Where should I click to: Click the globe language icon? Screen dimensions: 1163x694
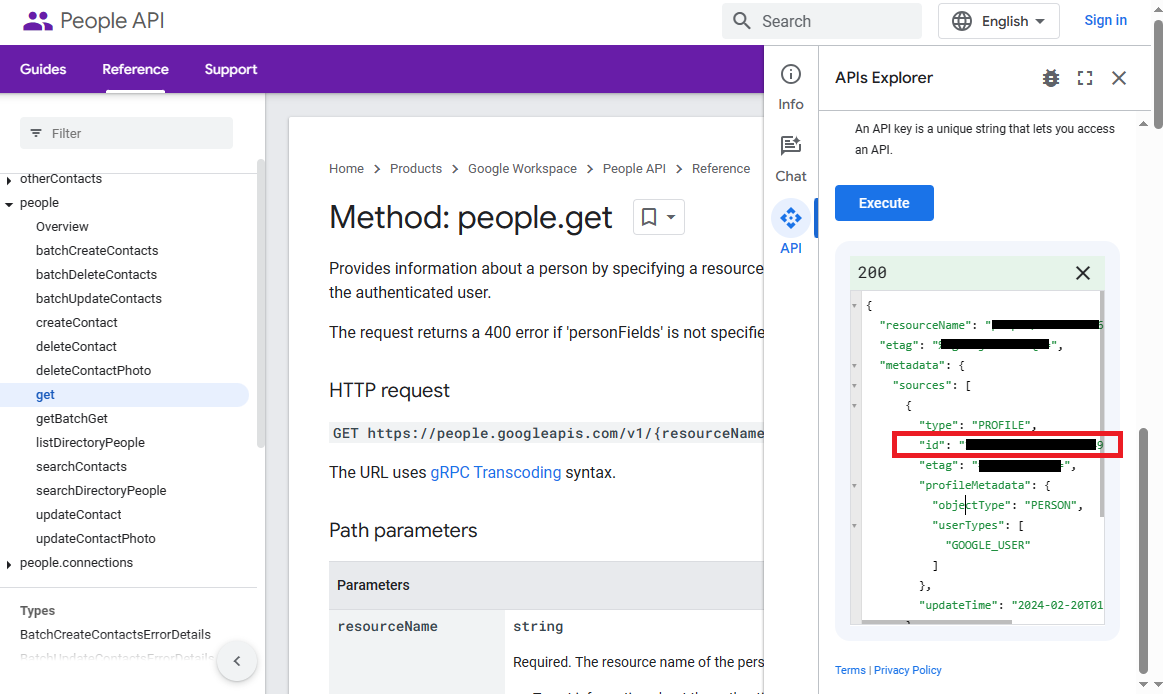[962, 21]
